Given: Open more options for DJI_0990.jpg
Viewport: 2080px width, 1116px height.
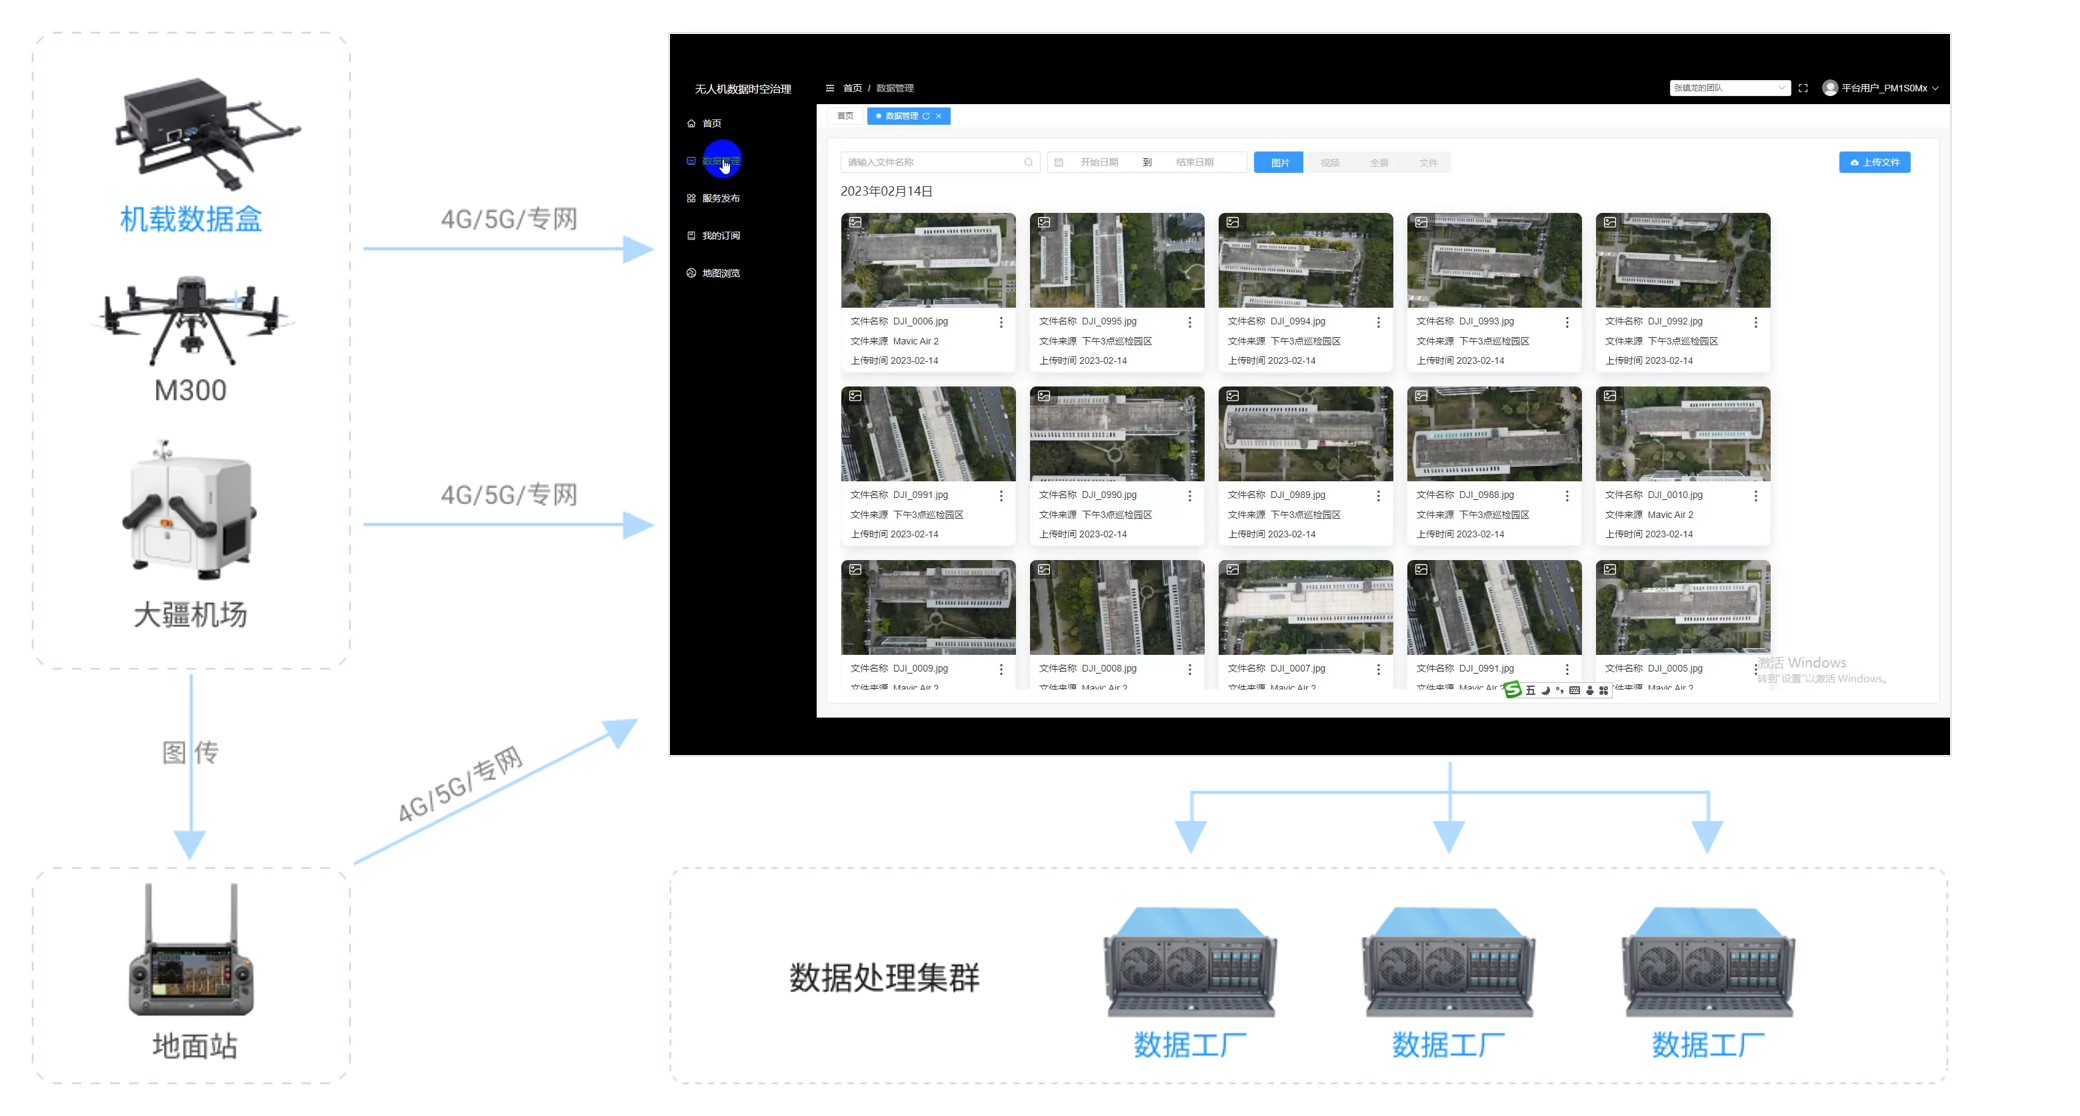Looking at the screenshot, I should (x=1190, y=496).
